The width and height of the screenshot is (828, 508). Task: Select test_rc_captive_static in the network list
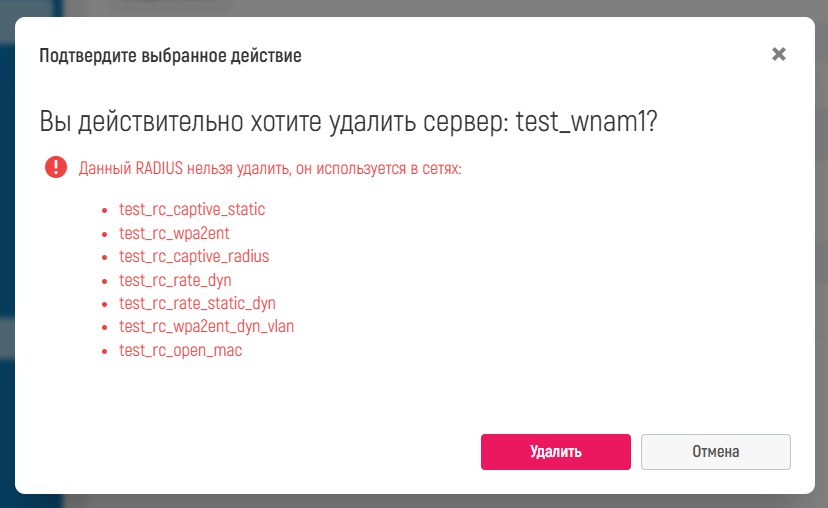point(191,210)
